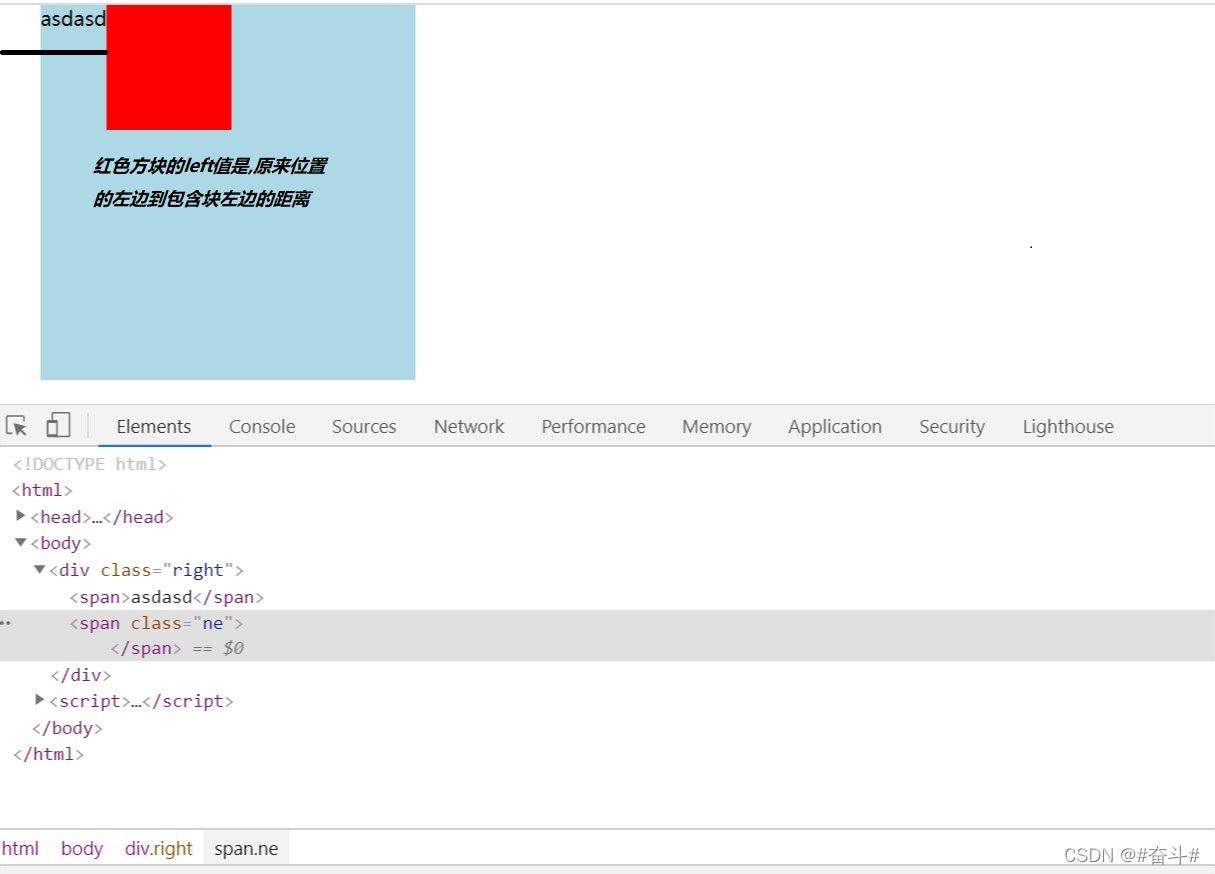
Task: Click the asdasd text in the page
Action: pyautogui.click(x=73, y=19)
